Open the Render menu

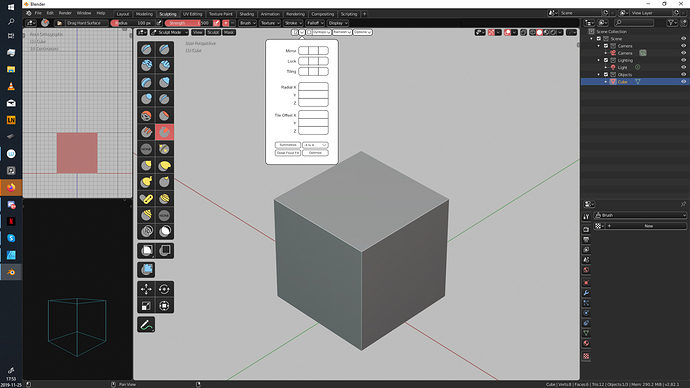coord(65,13)
